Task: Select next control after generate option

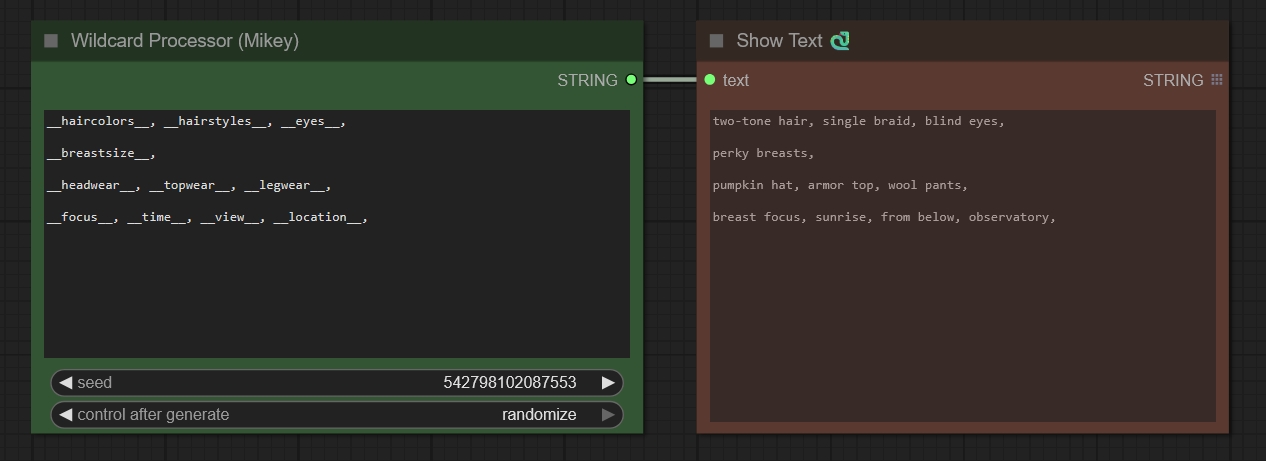Action: [607, 415]
